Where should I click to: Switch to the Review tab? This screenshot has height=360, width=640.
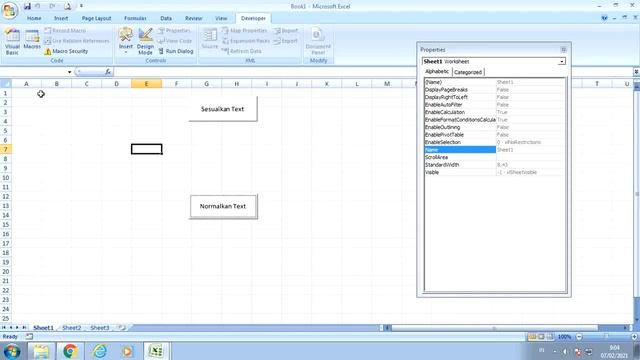[193, 18]
